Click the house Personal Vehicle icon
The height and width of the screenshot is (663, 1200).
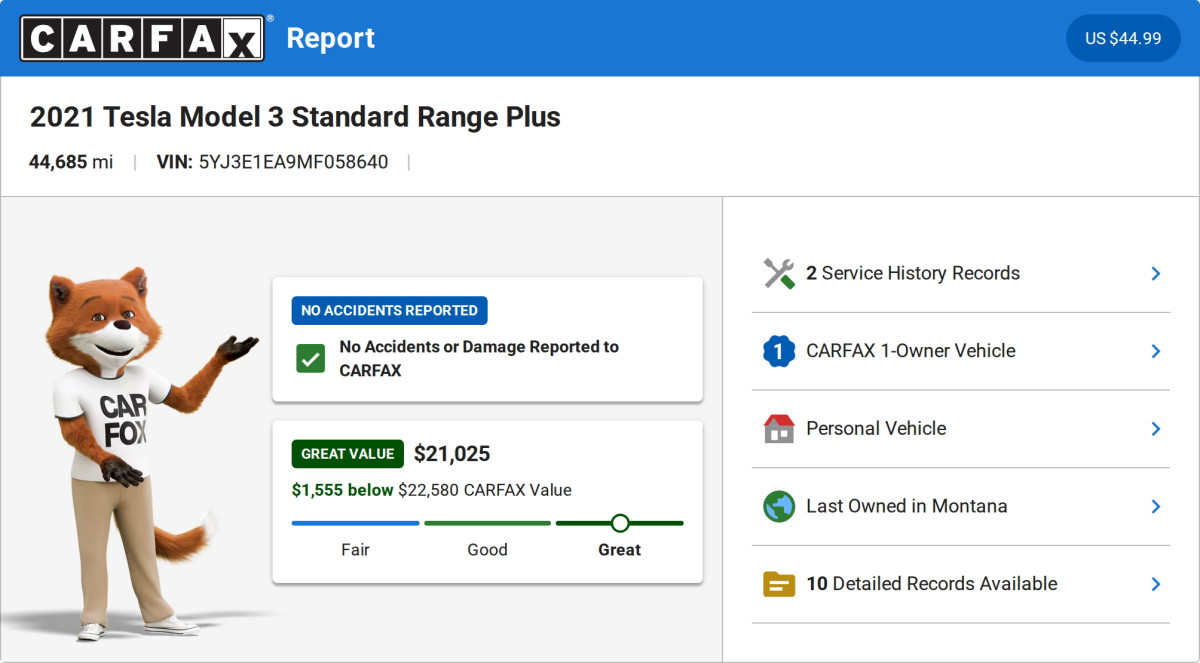pos(778,428)
